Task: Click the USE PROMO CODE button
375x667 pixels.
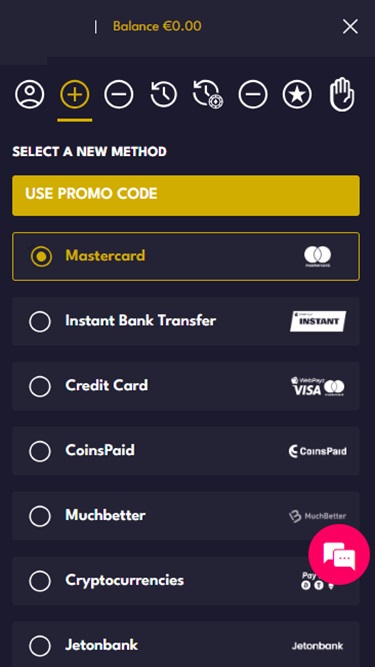Action: tap(186, 195)
